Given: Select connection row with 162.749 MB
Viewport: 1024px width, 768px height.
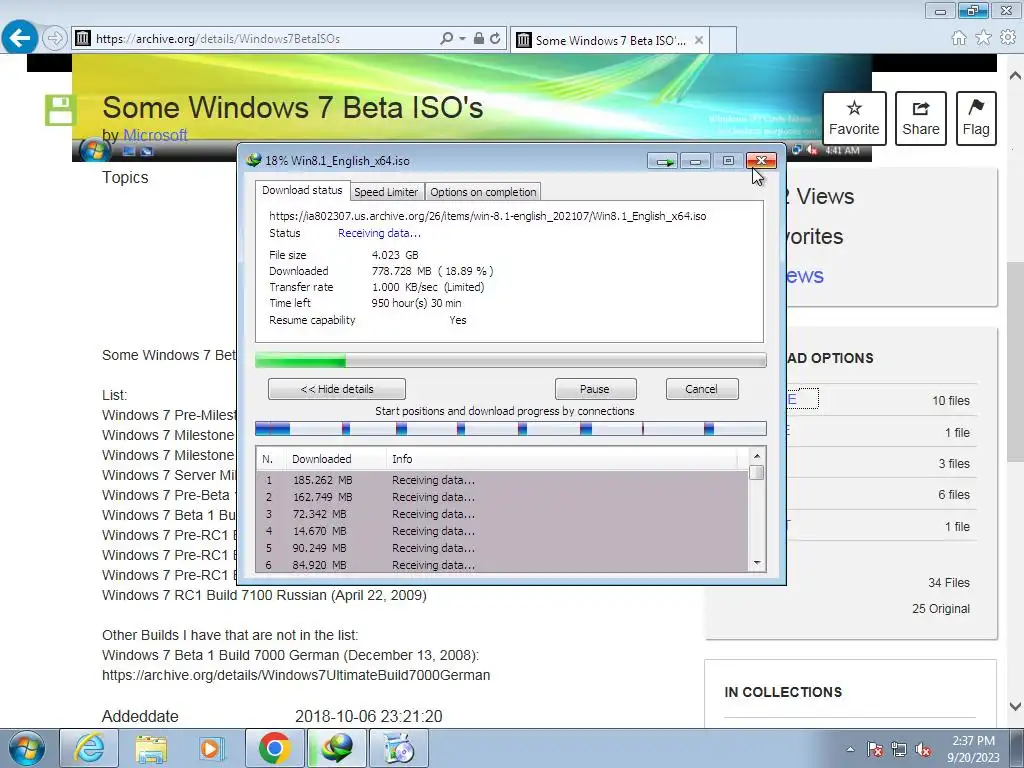Looking at the screenshot, I should tap(503, 497).
